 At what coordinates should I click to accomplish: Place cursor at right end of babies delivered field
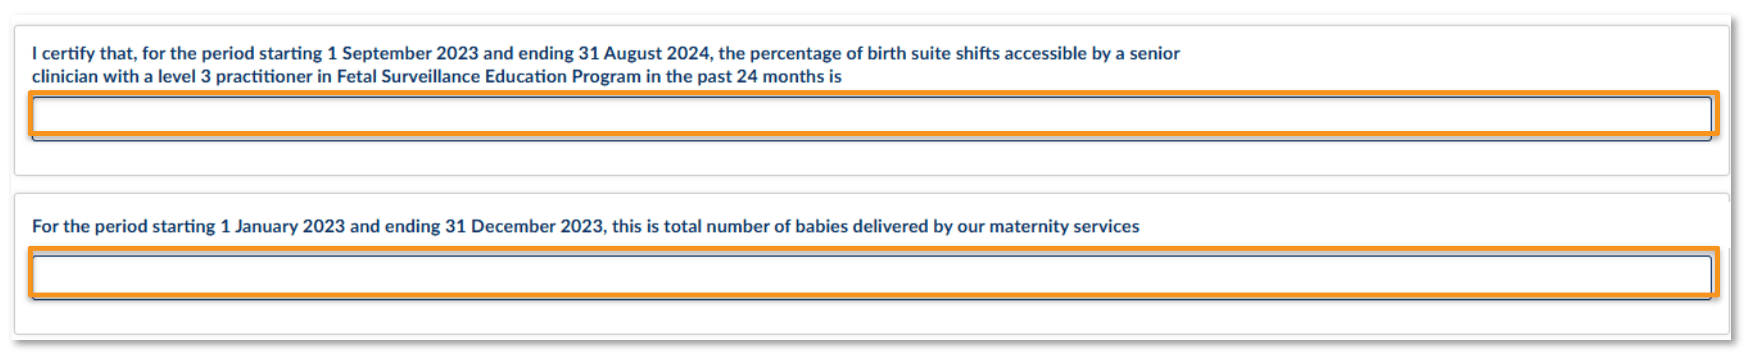pos(1700,276)
